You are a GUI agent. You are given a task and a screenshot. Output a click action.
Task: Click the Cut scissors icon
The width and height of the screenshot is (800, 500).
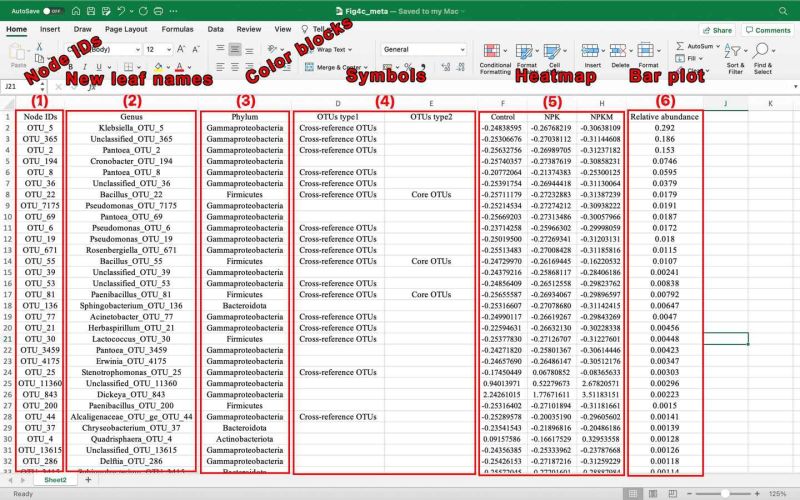click(x=39, y=46)
